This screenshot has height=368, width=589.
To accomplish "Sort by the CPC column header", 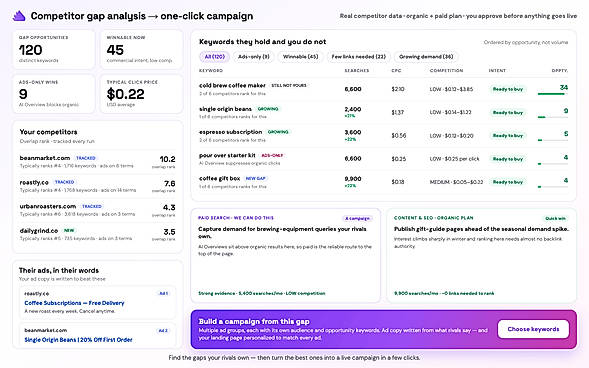I will tap(396, 71).
